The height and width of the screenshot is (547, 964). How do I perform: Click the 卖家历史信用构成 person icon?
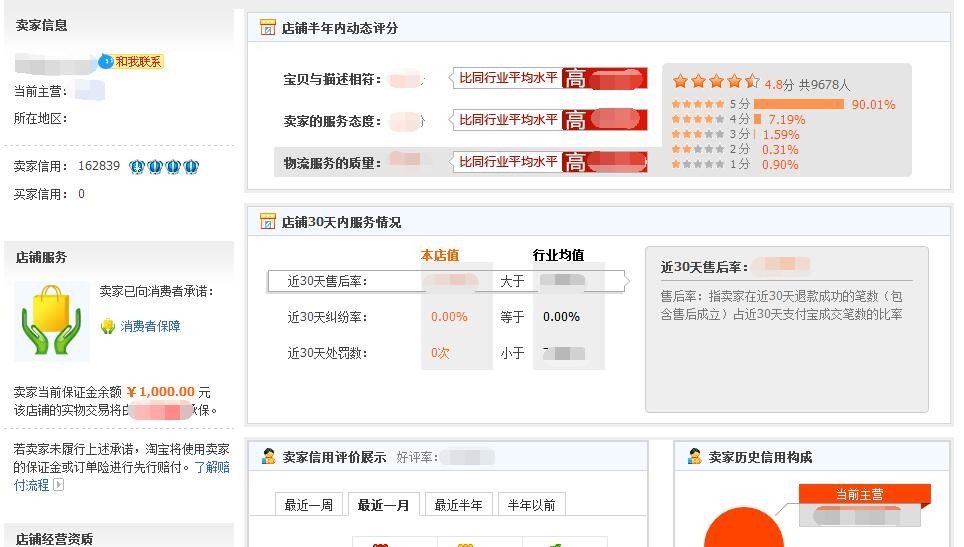coord(694,457)
